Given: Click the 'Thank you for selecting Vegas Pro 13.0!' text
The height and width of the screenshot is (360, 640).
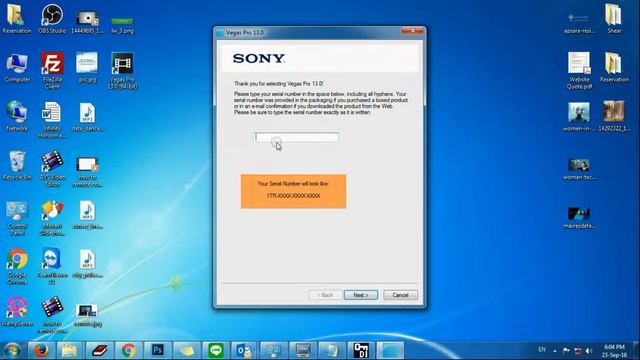Looking at the screenshot, I should click(x=278, y=83).
